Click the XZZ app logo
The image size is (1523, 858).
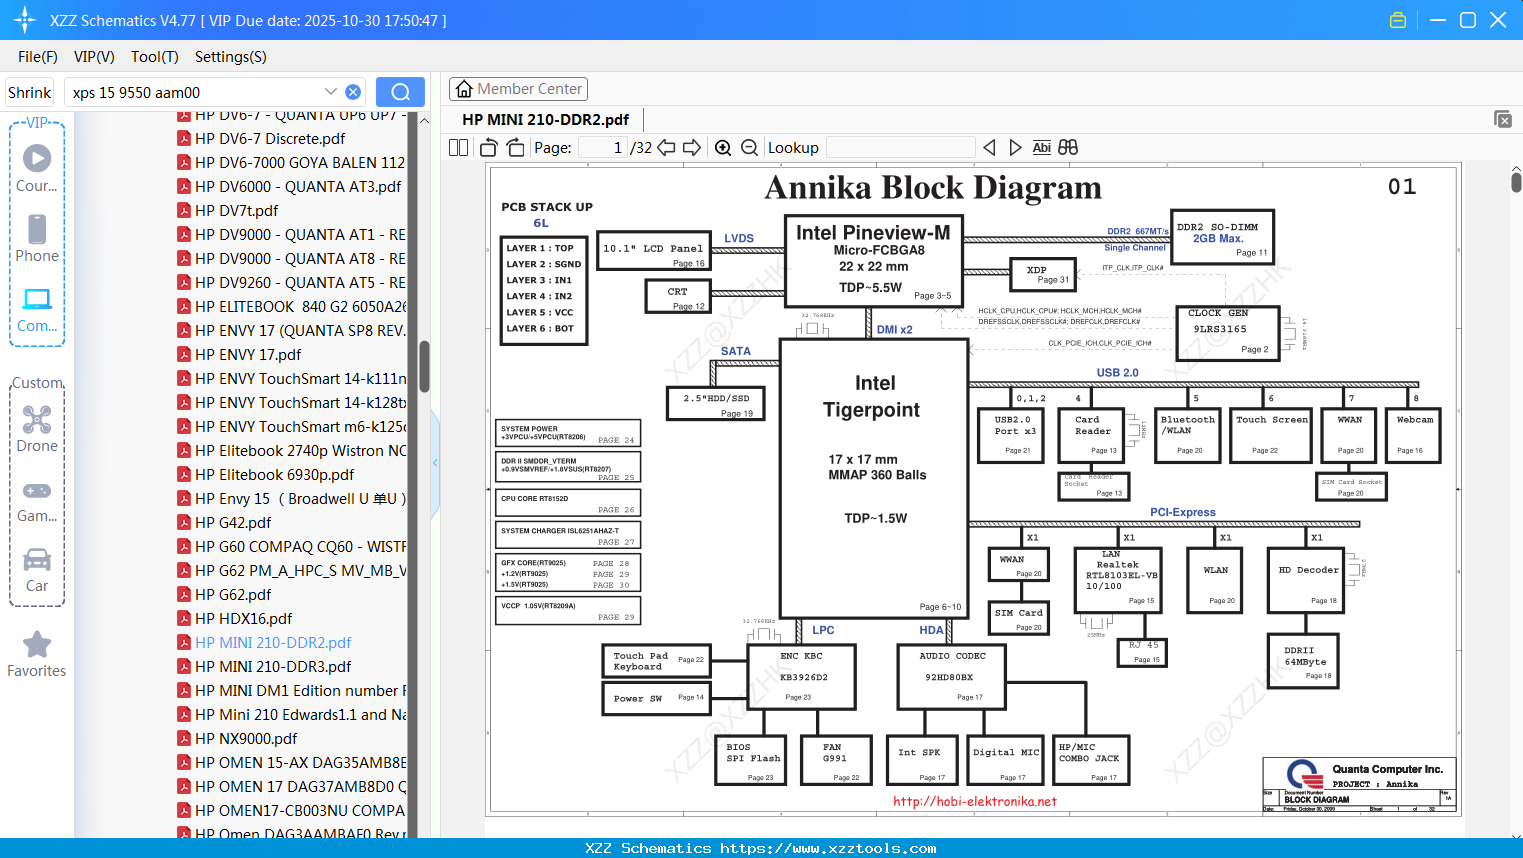point(24,20)
